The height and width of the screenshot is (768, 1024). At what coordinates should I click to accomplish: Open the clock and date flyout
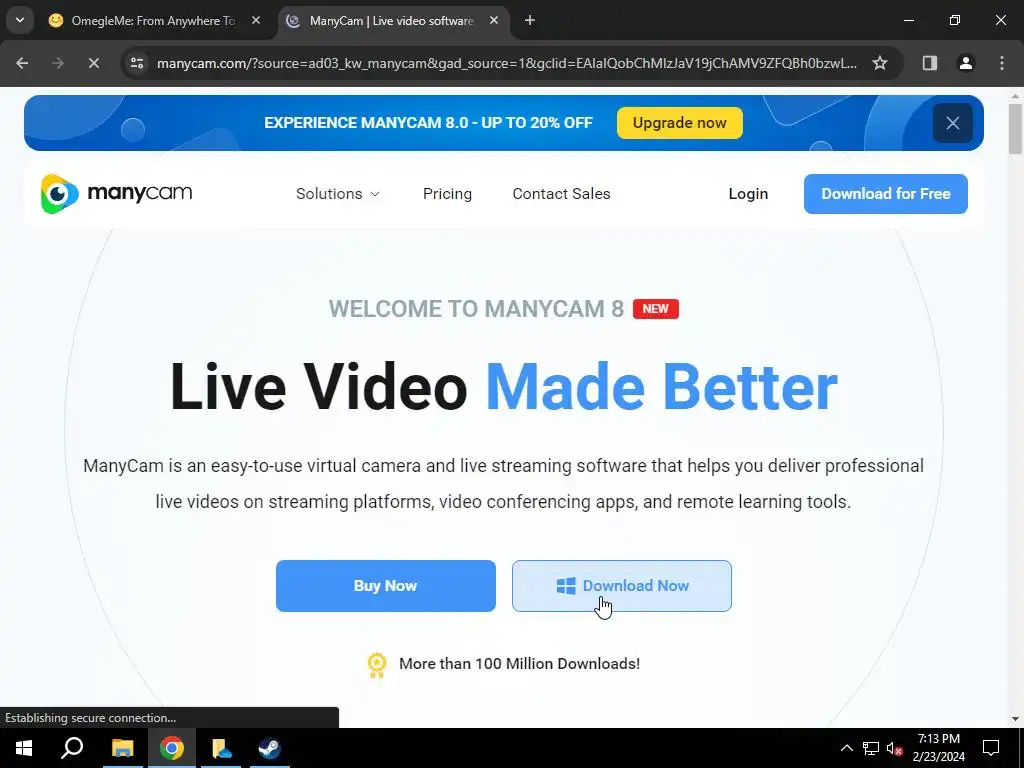tap(938, 748)
